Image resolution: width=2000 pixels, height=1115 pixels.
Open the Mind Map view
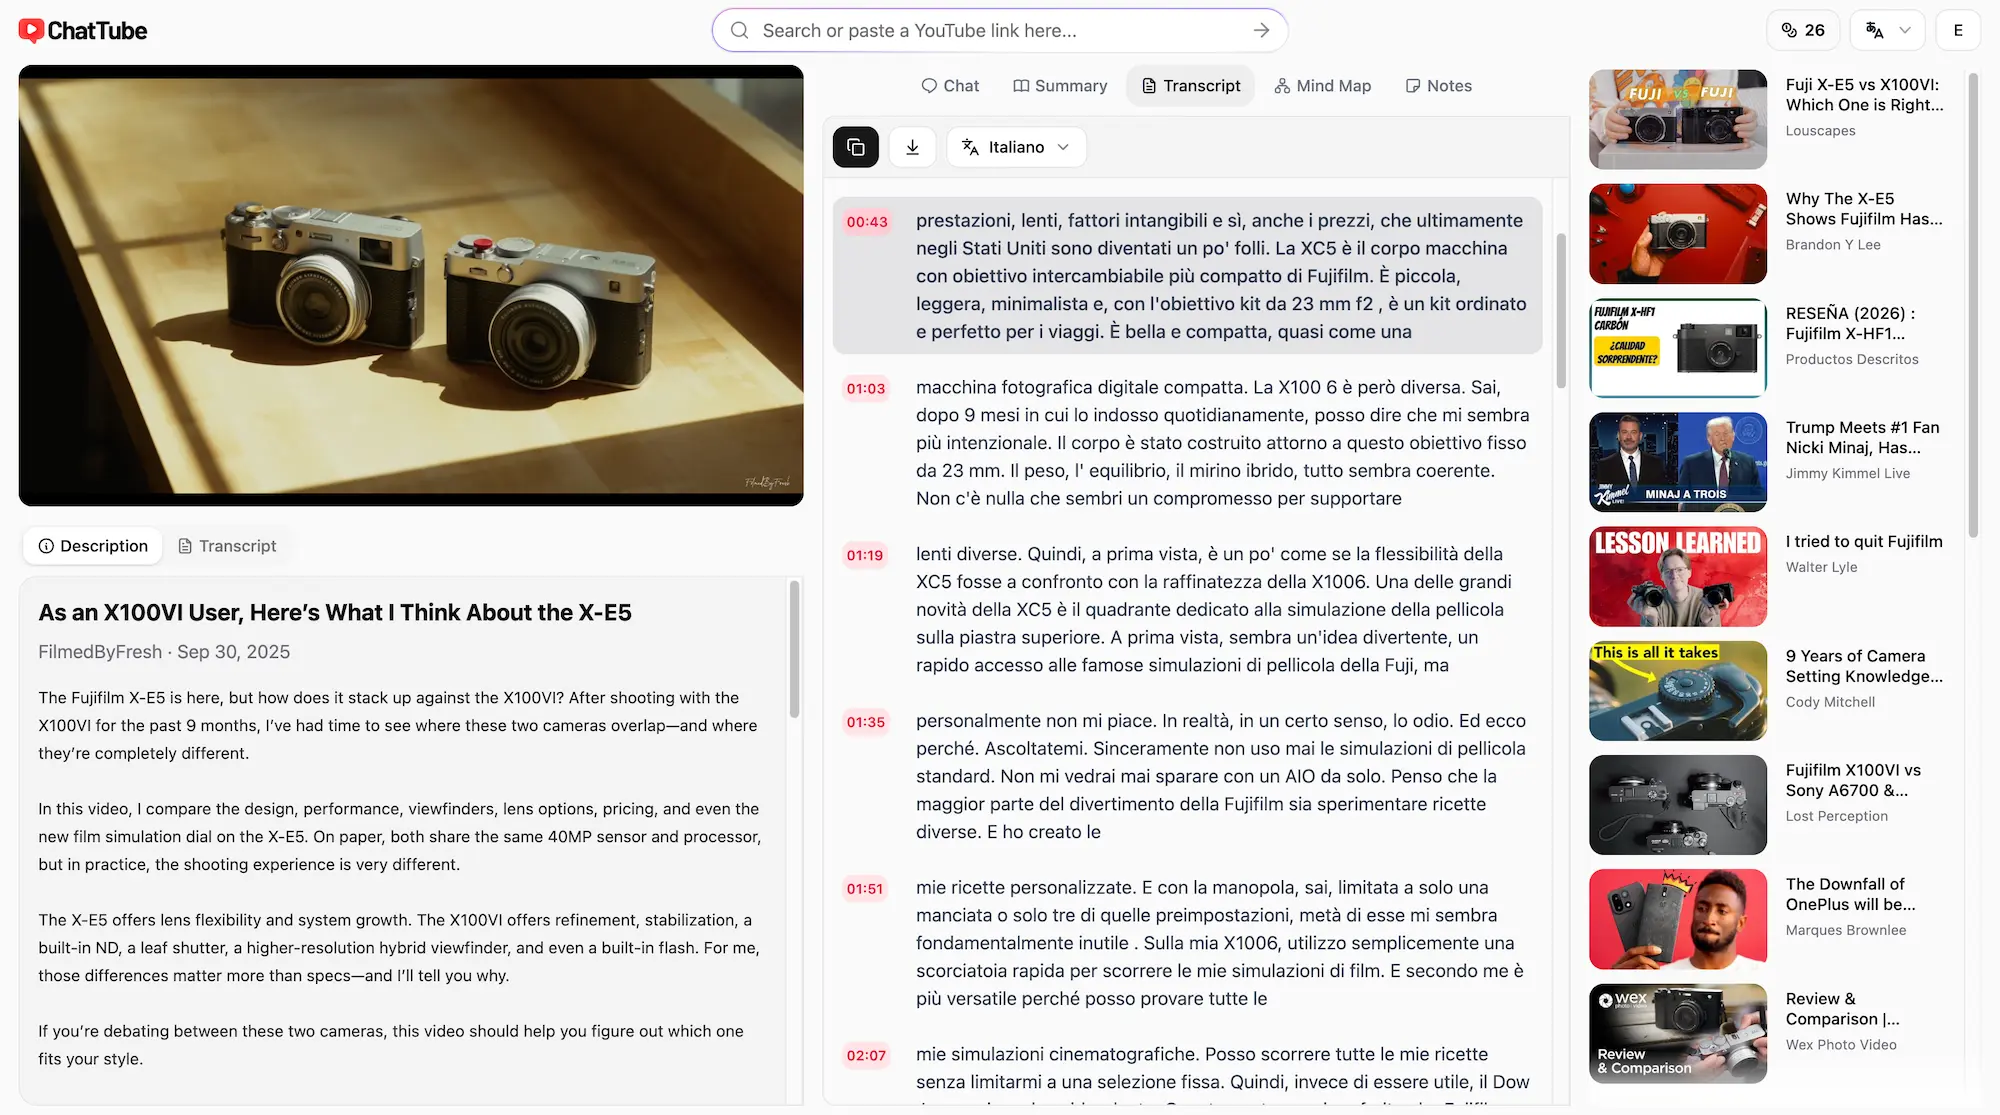1322,86
